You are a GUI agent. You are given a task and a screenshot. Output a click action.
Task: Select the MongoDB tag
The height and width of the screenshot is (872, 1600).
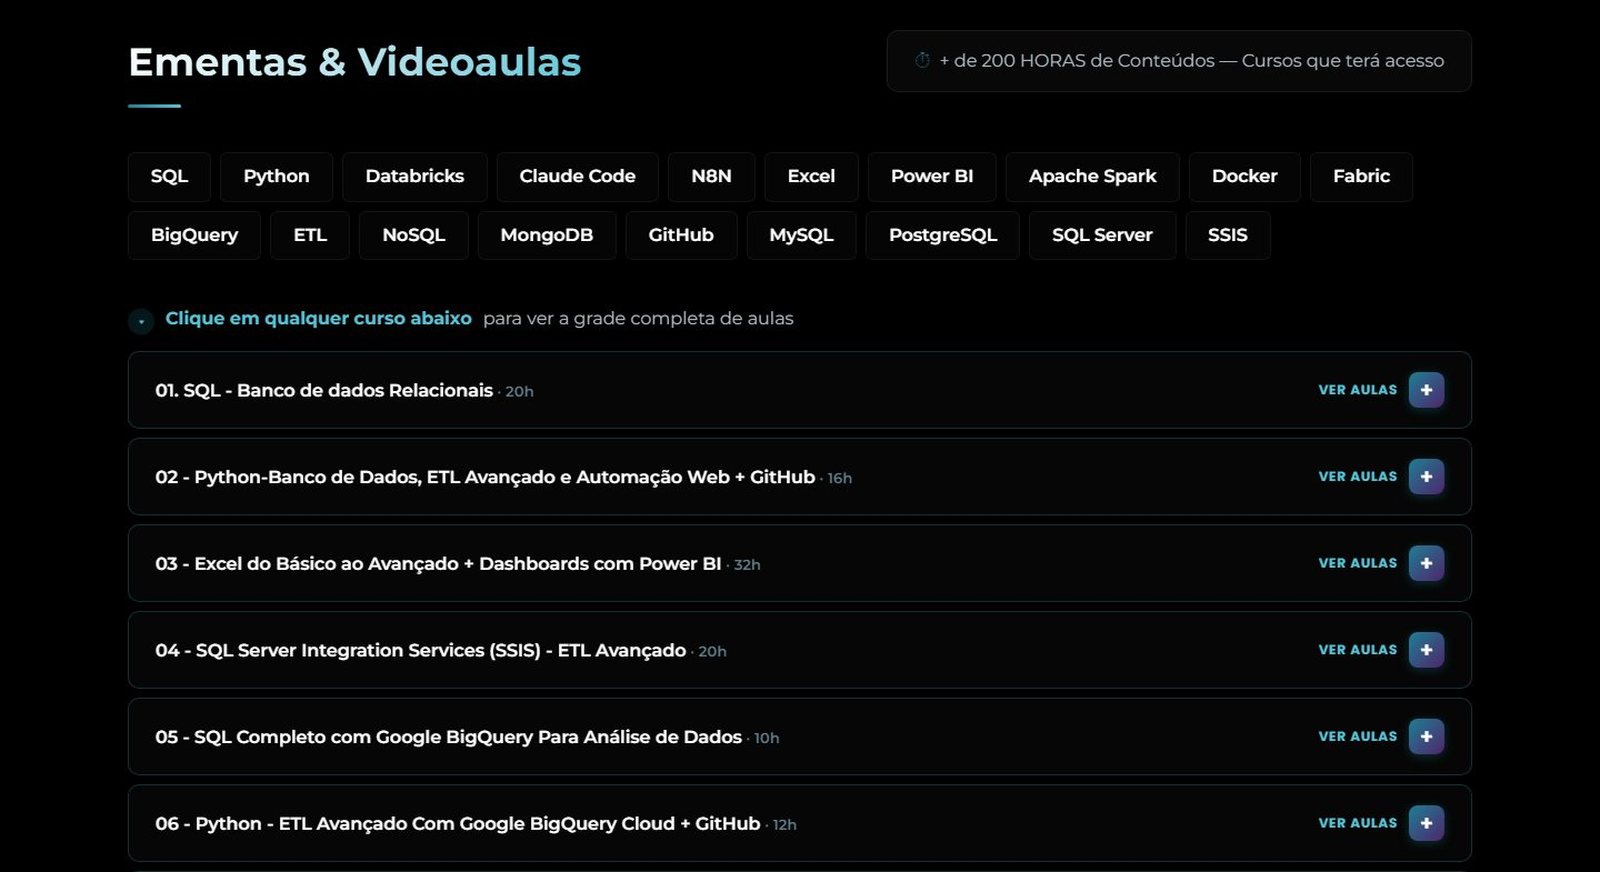(547, 236)
